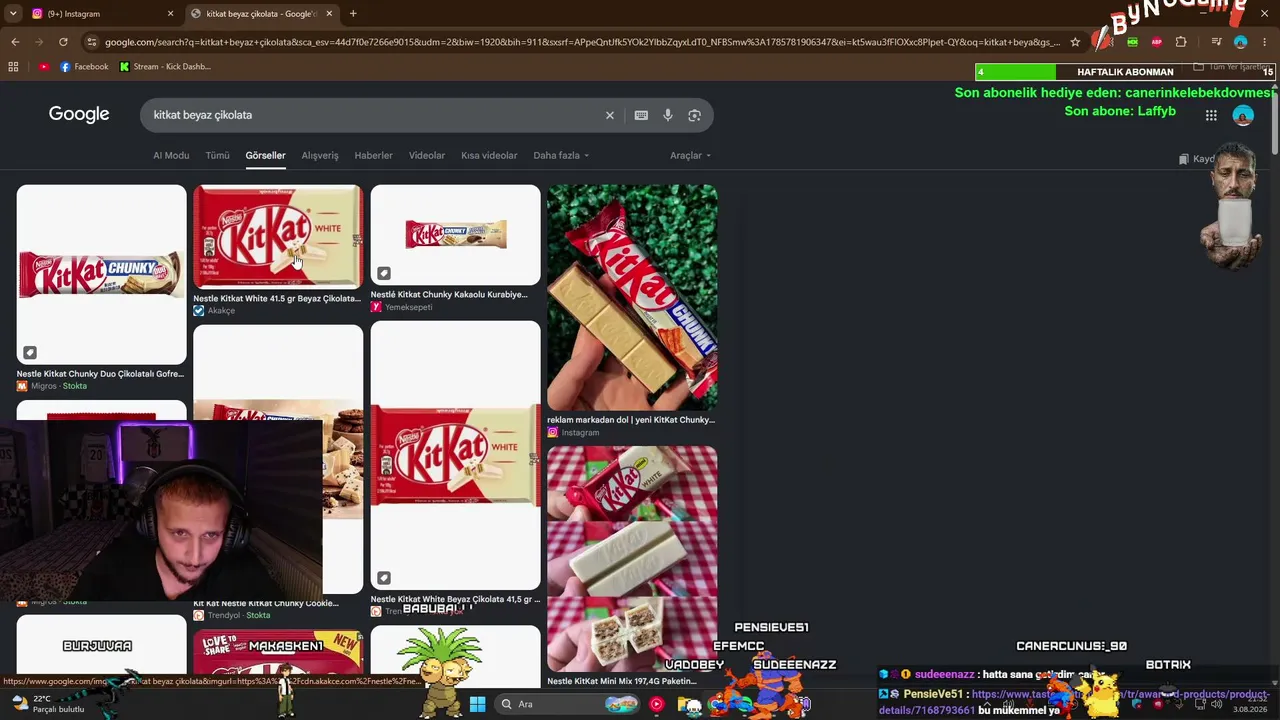Select the Görseller tab
This screenshot has width=1280, height=720.
point(265,156)
